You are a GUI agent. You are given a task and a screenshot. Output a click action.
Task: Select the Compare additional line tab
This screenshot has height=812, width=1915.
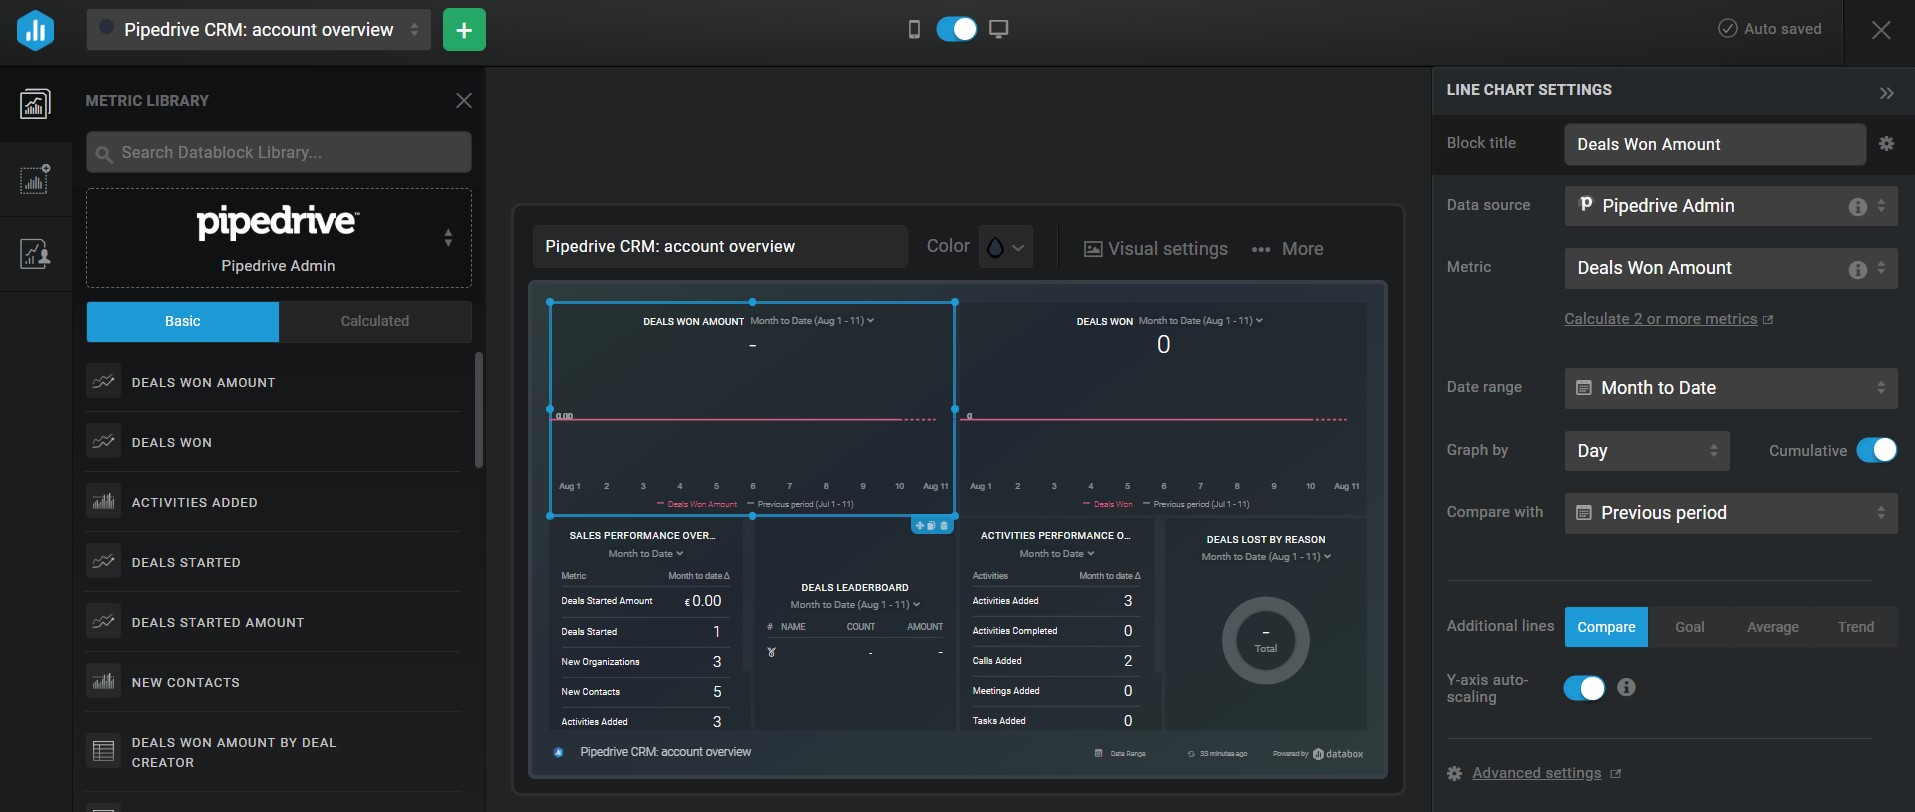[1606, 627]
